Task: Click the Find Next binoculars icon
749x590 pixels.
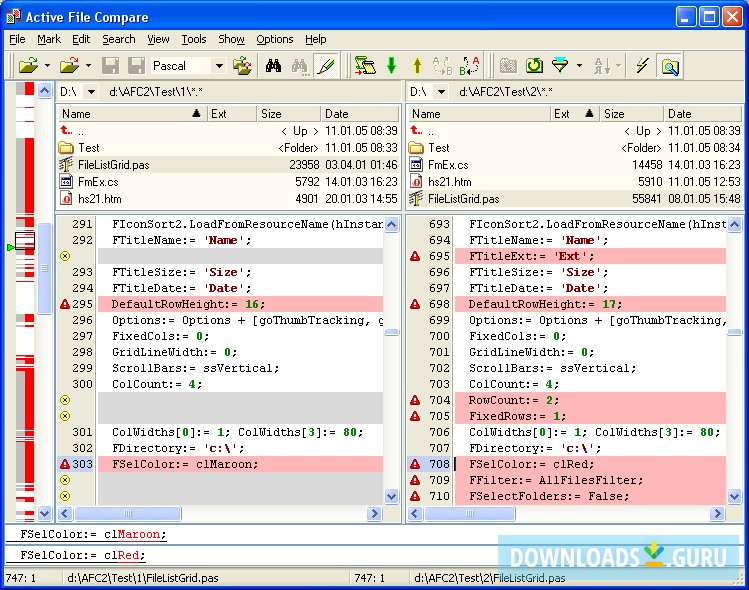Action: [300, 66]
